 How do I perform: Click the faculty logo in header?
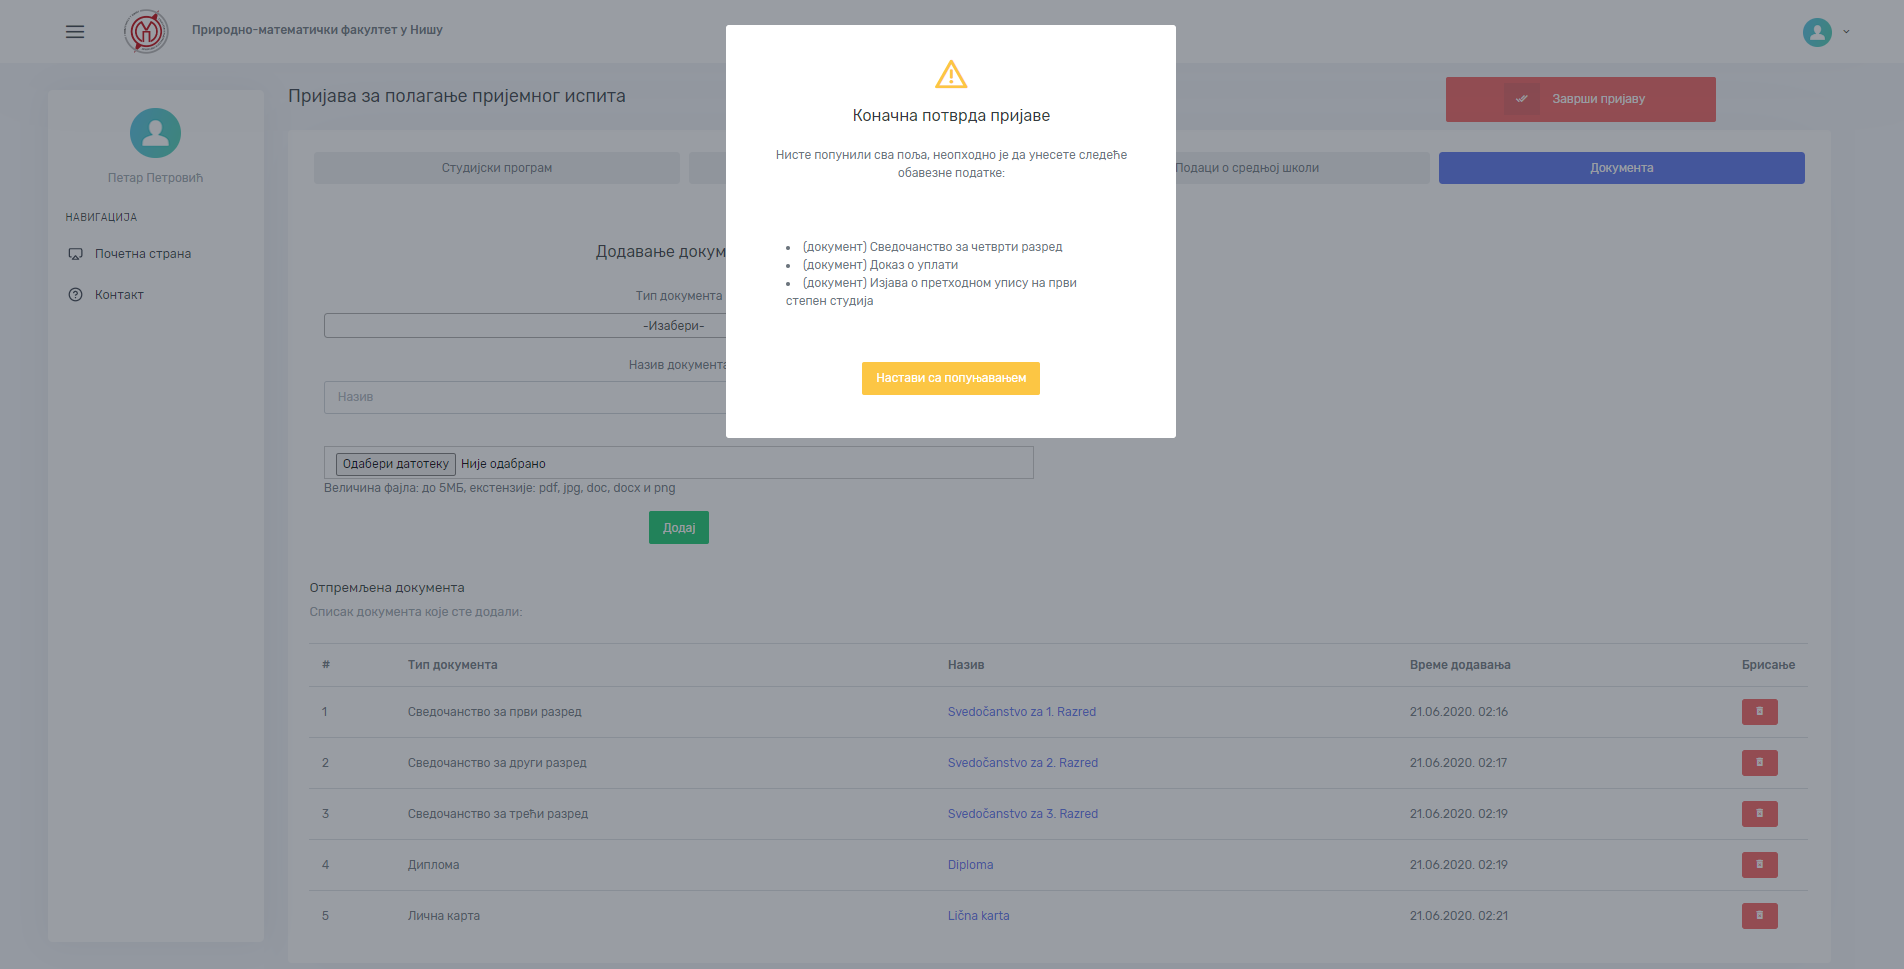[x=146, y=32]
